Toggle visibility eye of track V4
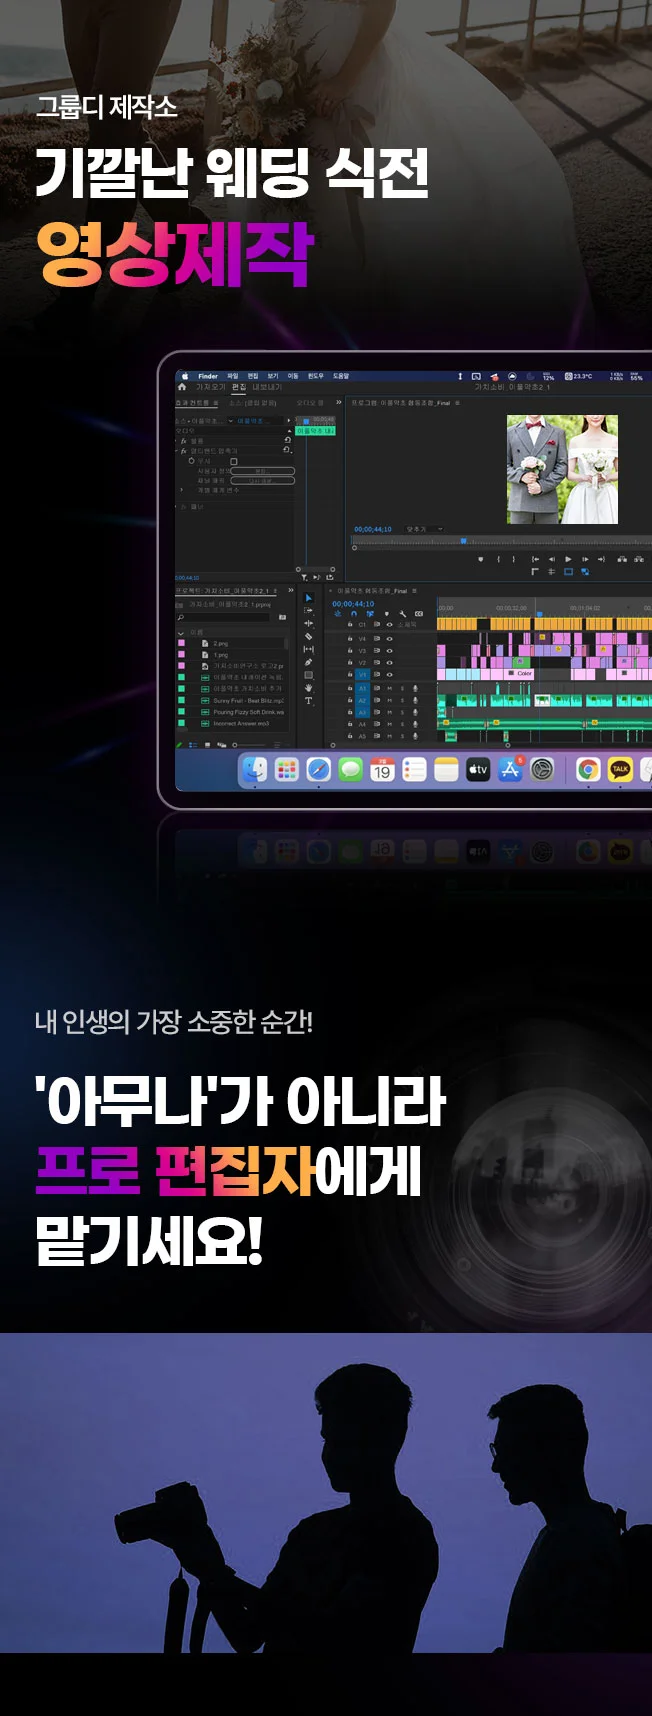652x1716 pixels. pos(389,639)
